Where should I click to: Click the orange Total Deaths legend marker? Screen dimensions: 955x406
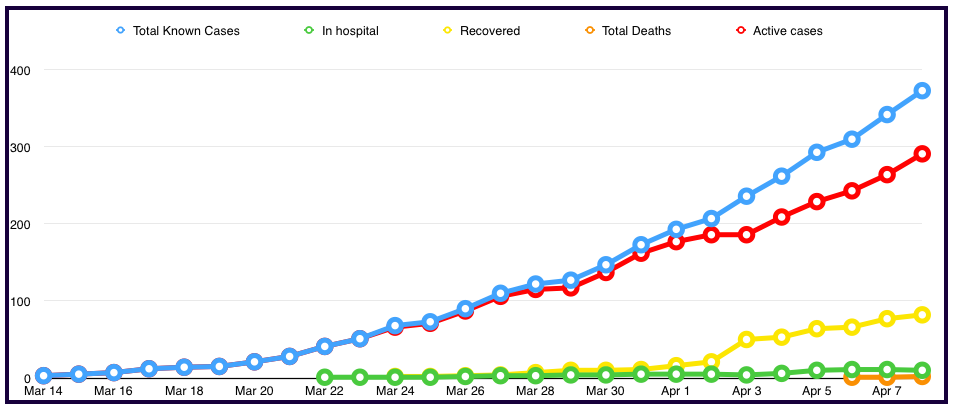point(590,31)
